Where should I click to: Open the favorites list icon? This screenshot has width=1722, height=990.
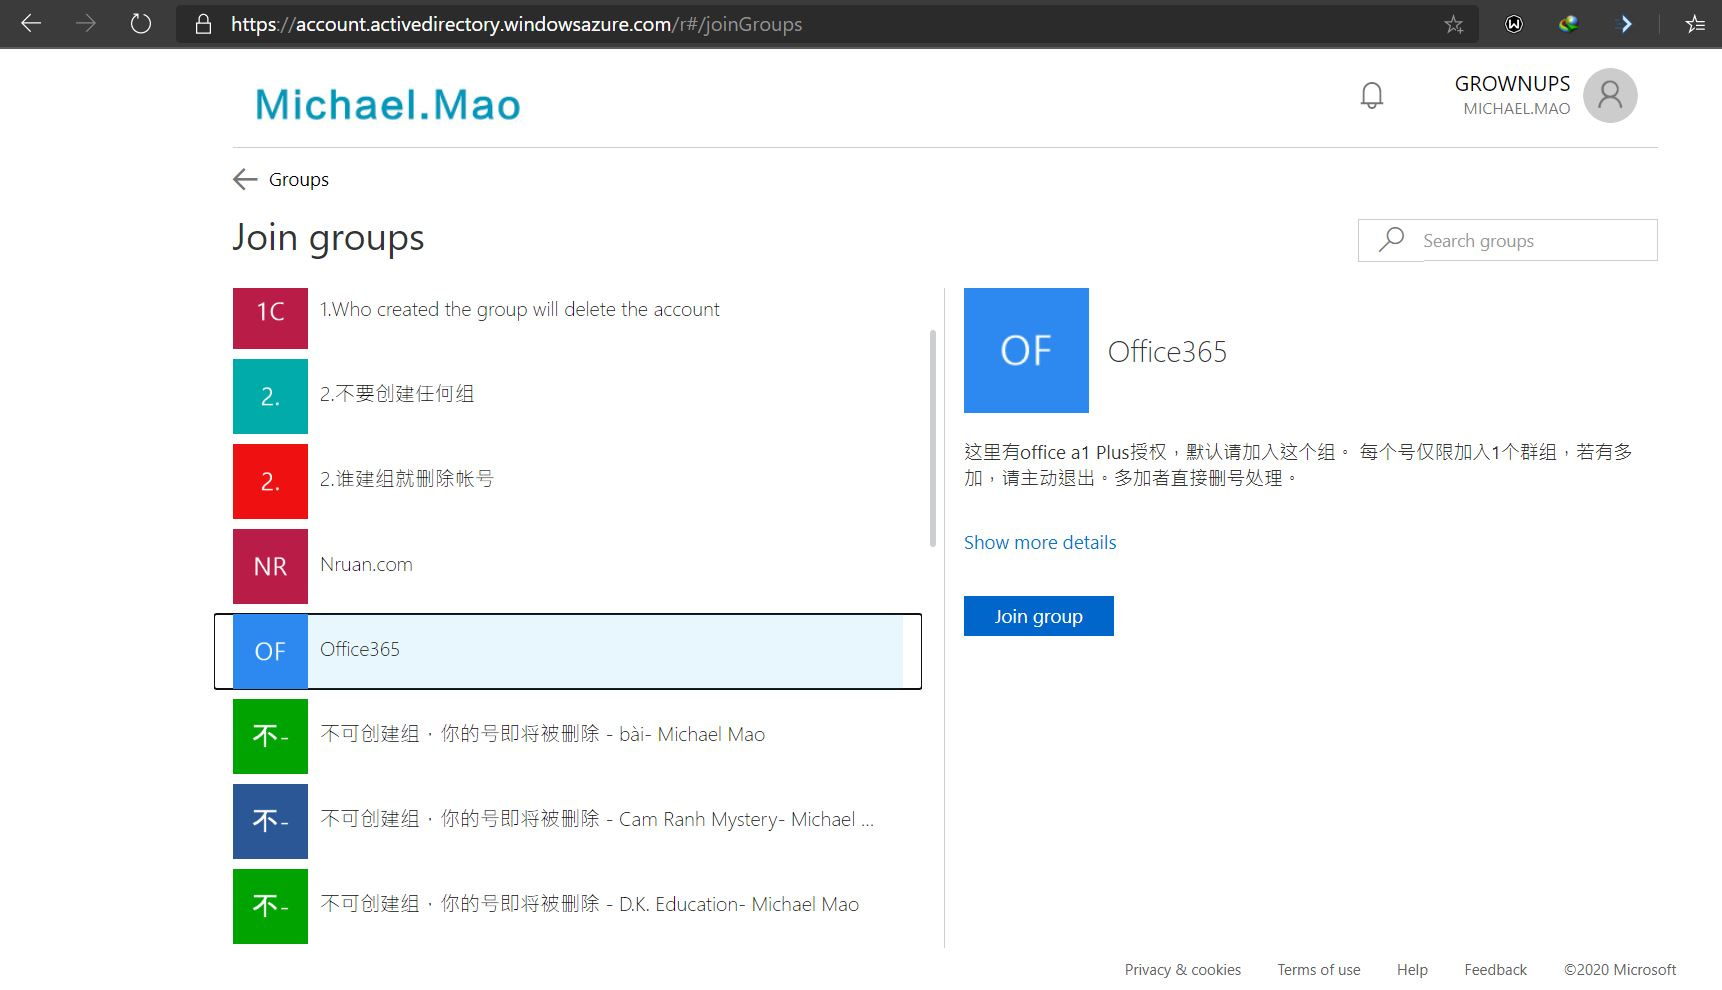coord(1694,24)
